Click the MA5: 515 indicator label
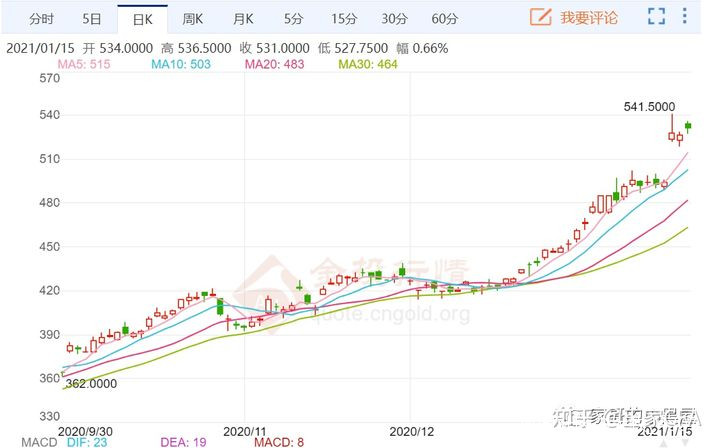 [x=84, y=64]
